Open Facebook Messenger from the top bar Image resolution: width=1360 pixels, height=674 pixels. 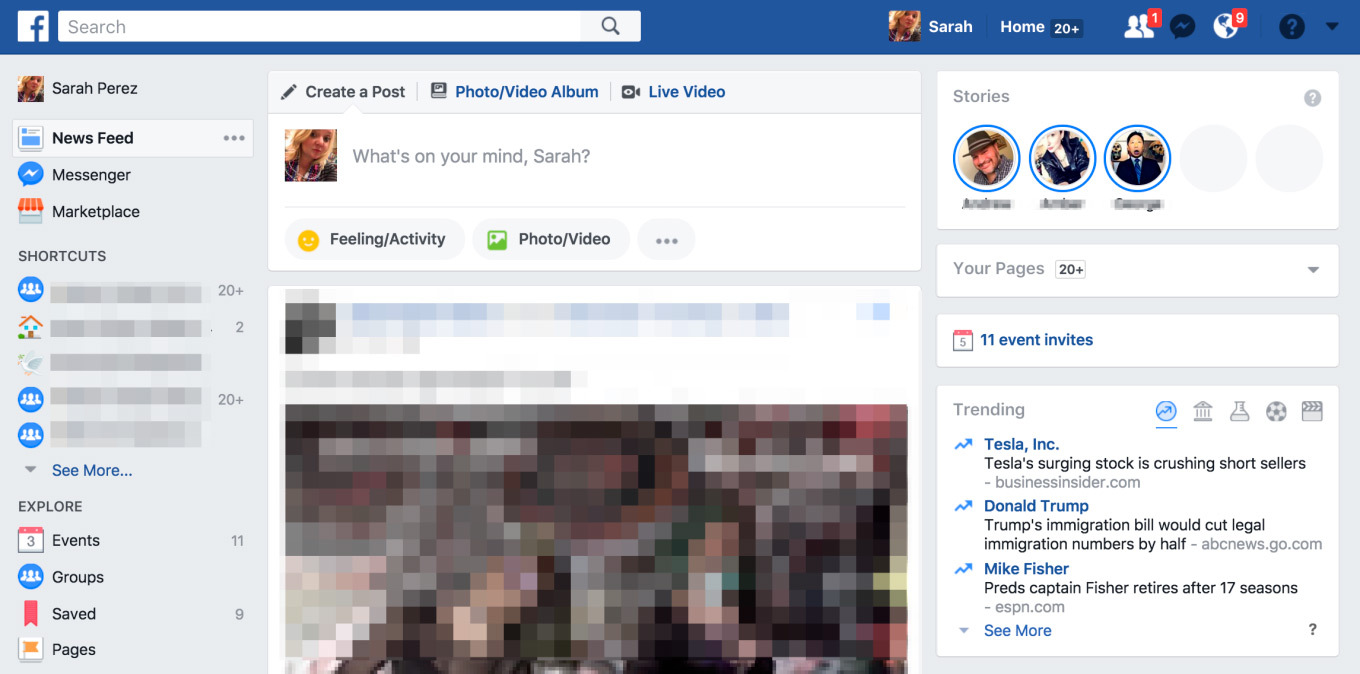pyautogui.click(x=1182, y=26)
